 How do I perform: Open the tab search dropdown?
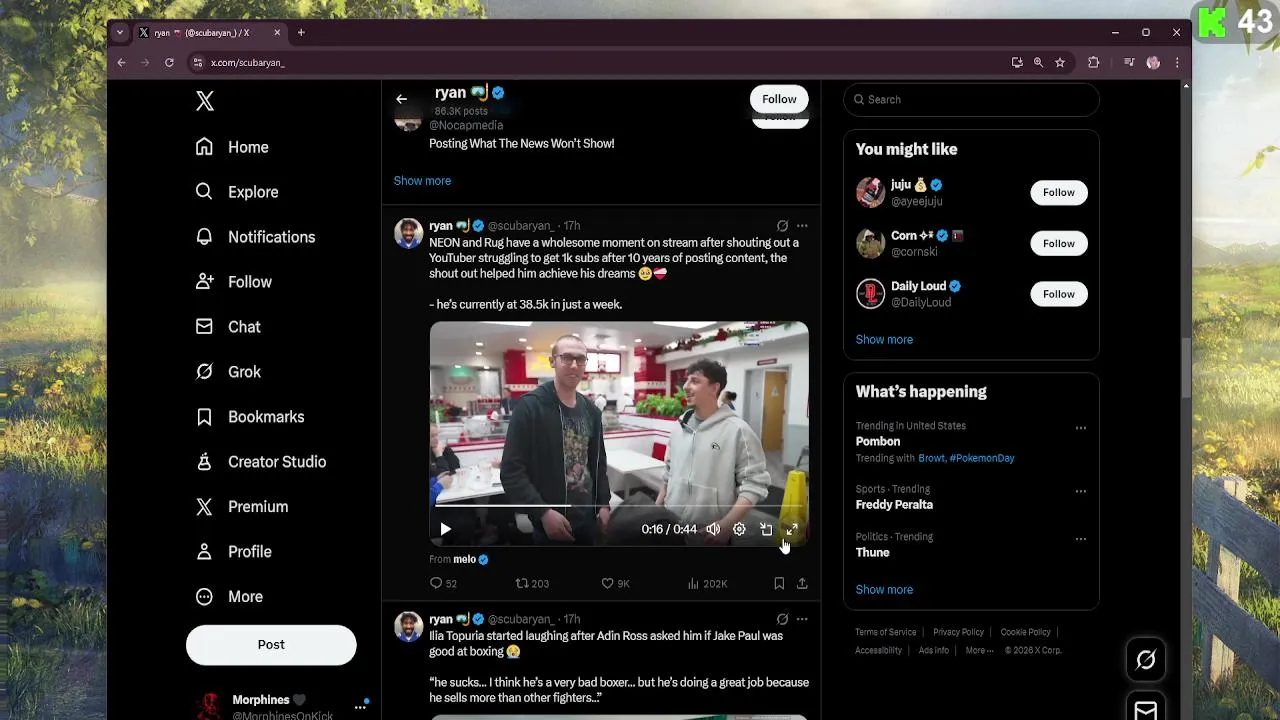pyautogui.click(x=120, y=33)
